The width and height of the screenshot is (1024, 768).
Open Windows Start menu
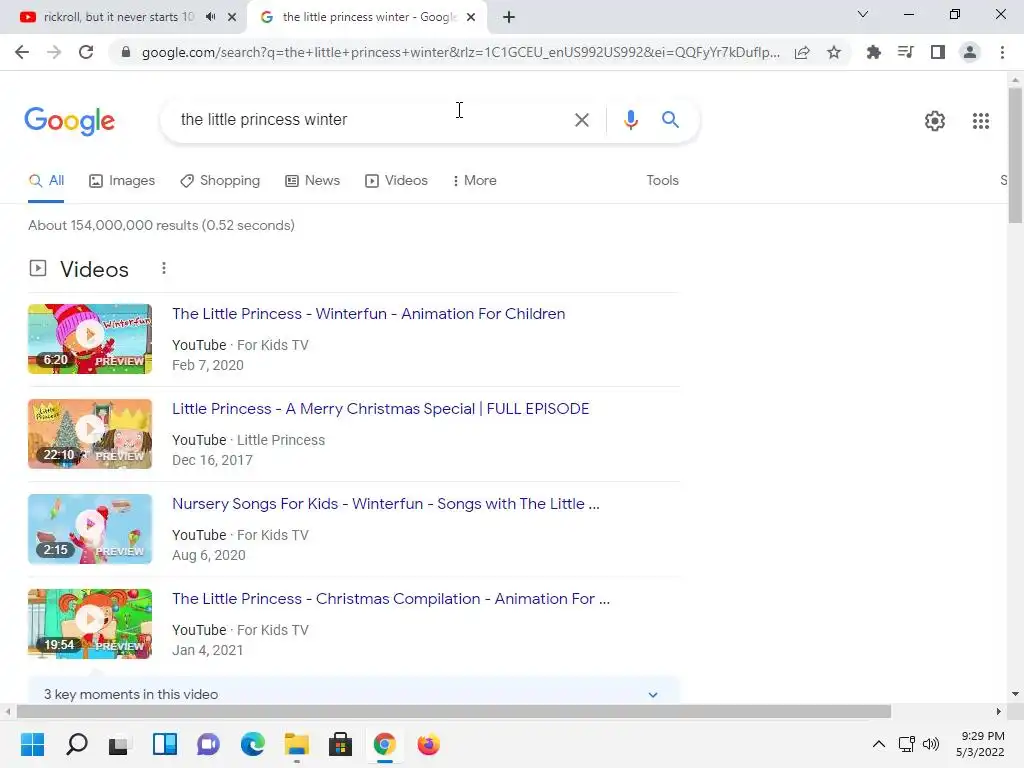33,744
